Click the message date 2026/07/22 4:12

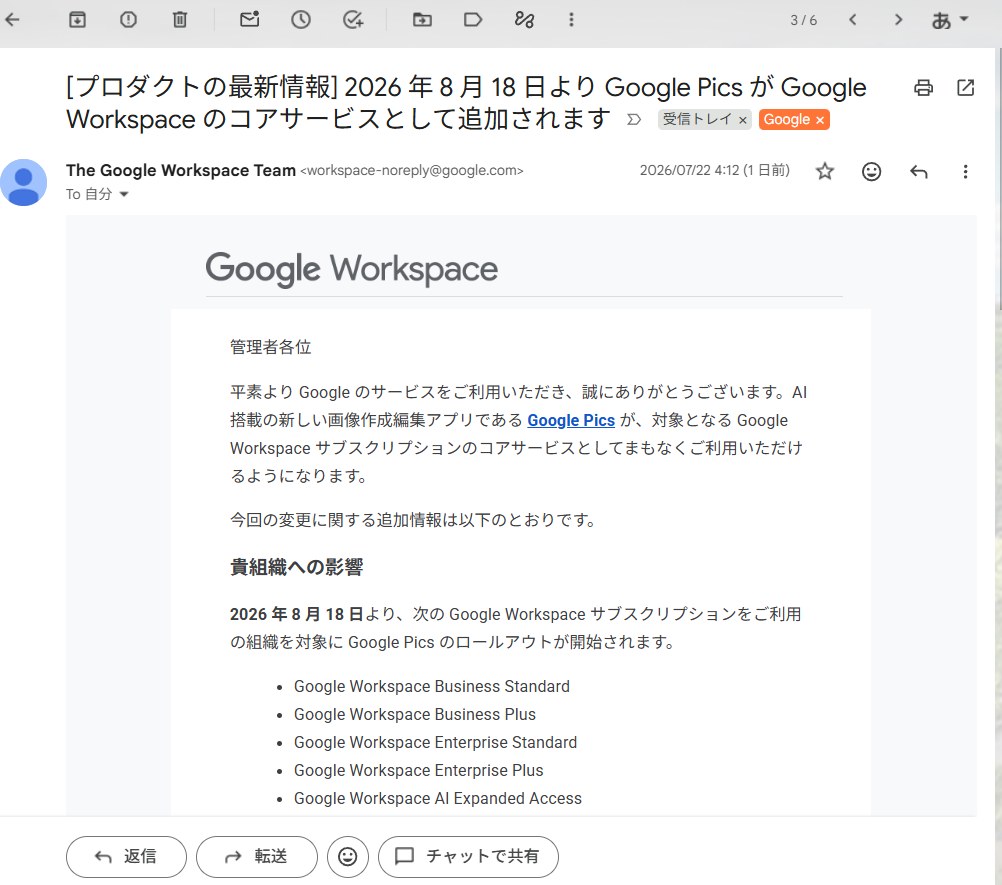pyautogui.click(x=714, y=170)
